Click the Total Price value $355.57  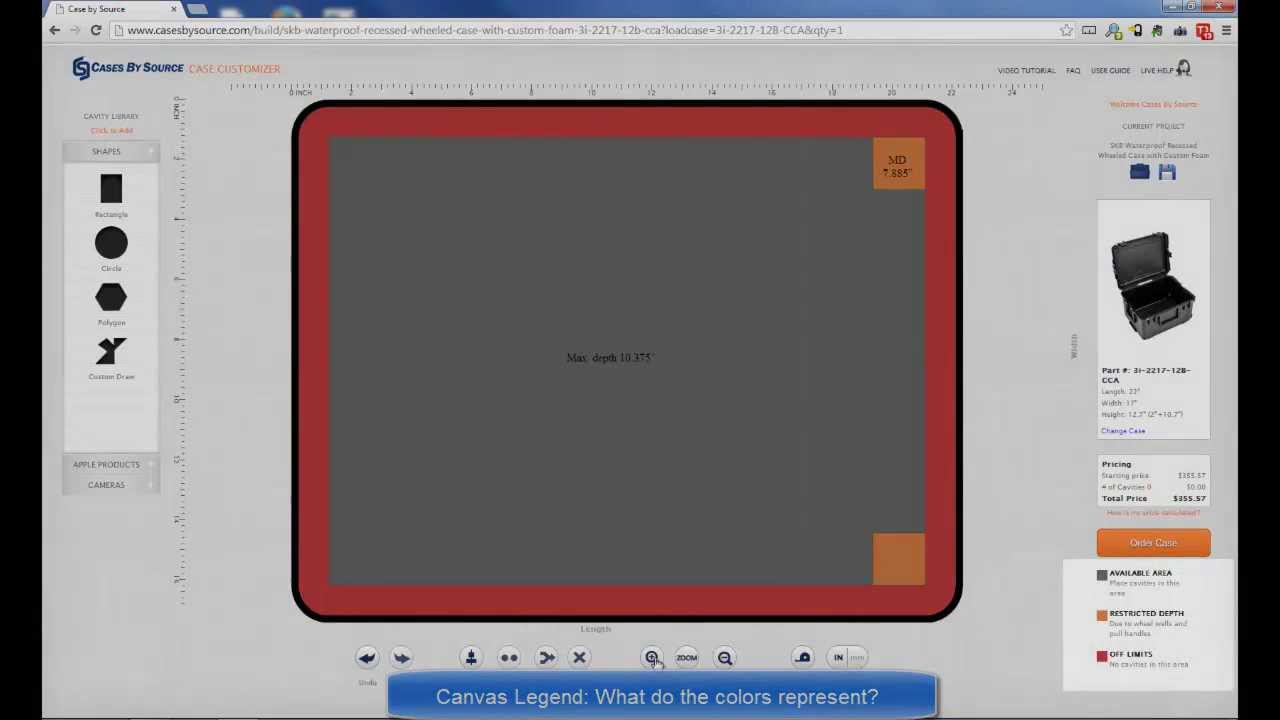pos(1189,498)
